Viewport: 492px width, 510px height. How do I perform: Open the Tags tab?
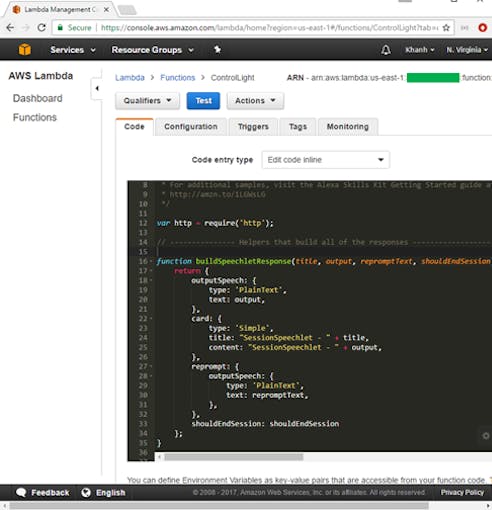coord(298,127)
